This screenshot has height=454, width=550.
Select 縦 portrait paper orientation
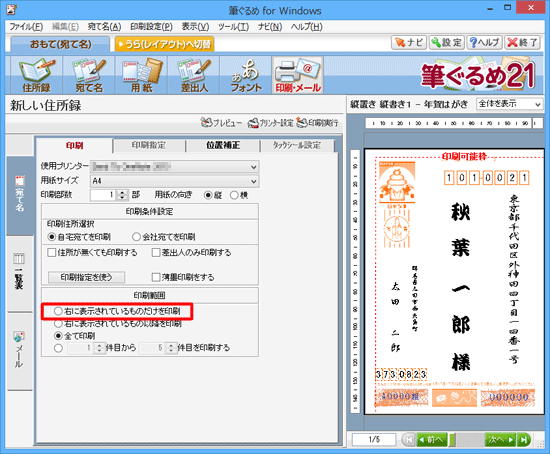(208, 195)
